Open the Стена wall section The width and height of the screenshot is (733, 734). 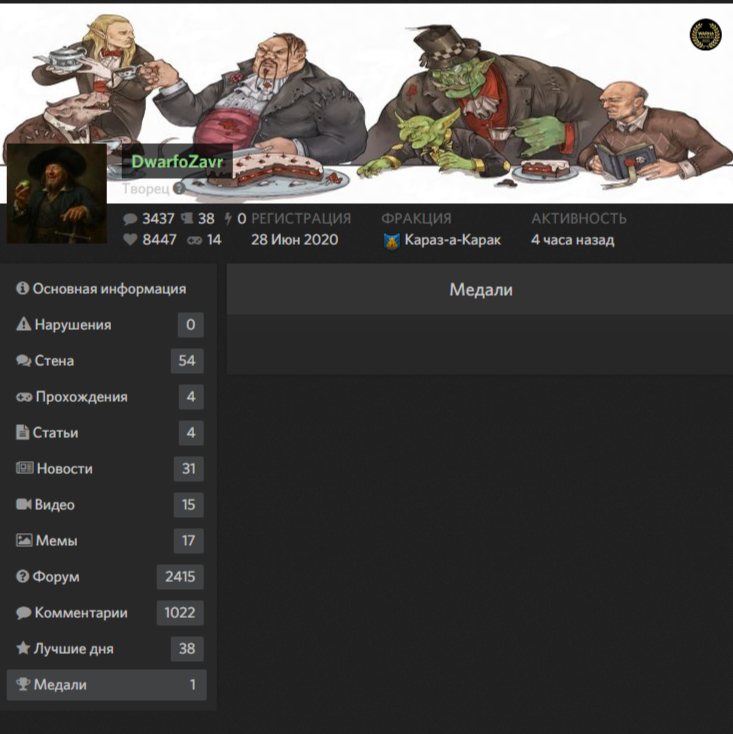pyautogui.click(x=107, y=361)
